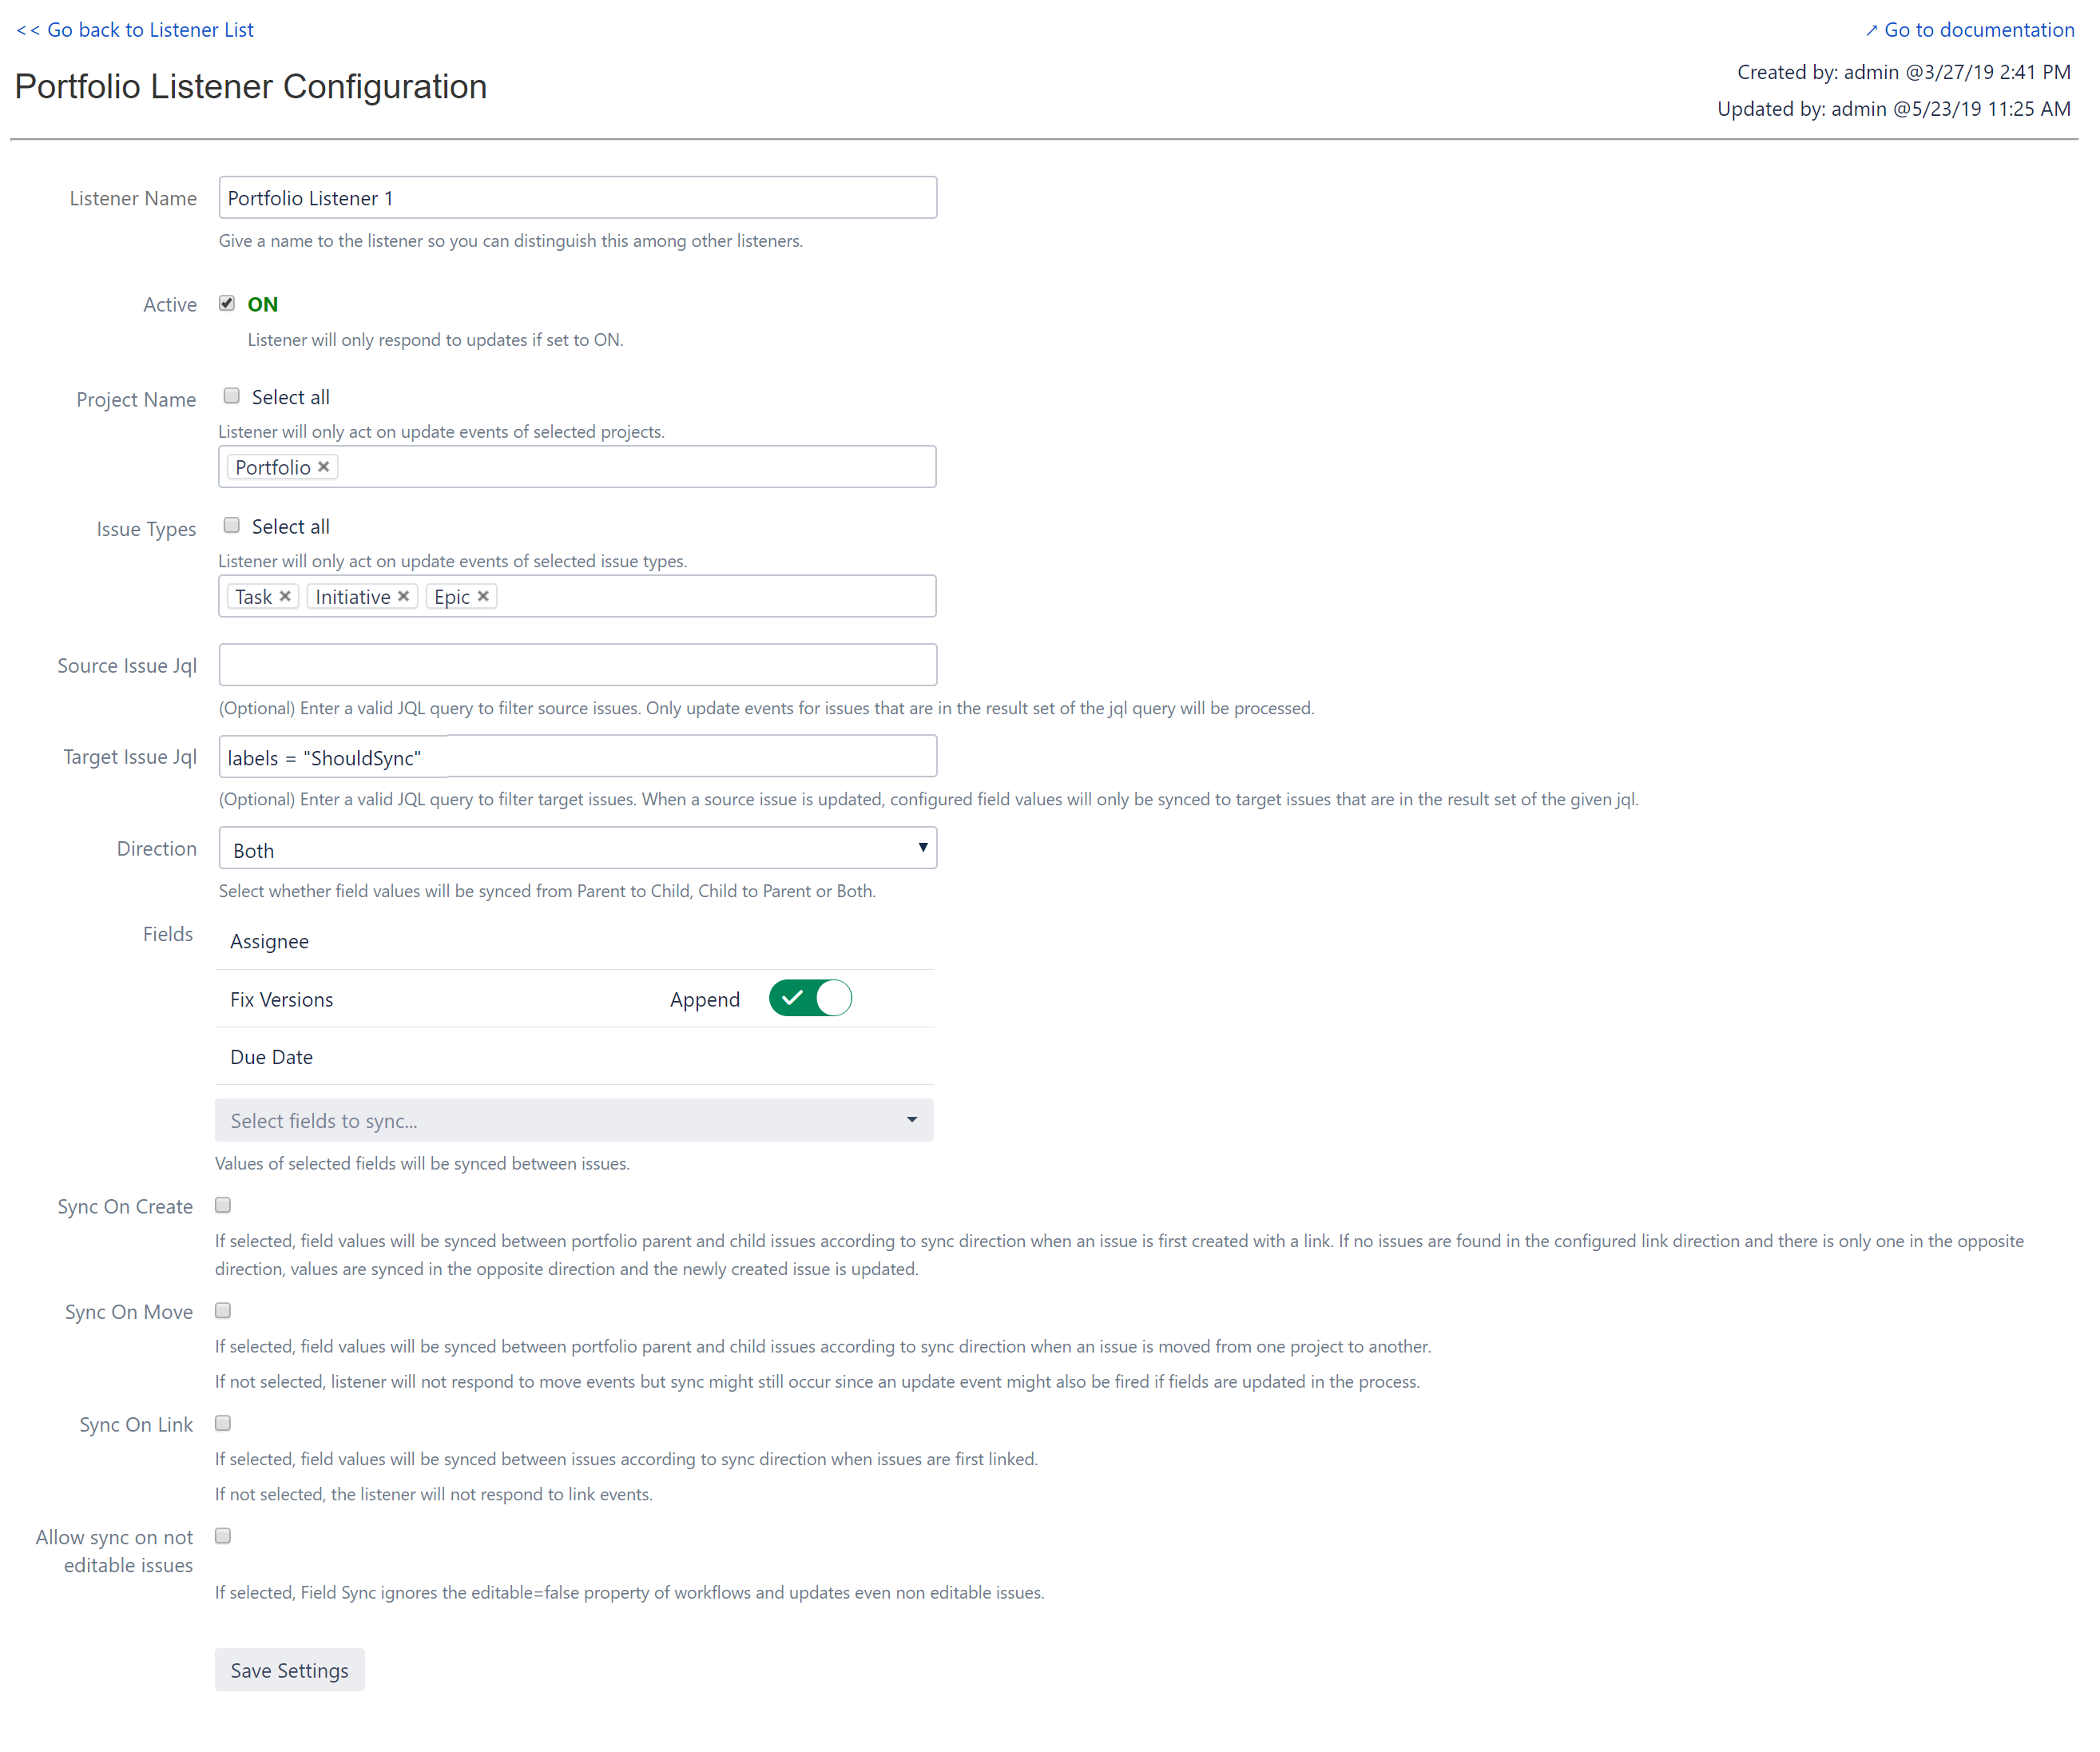This screenshot has width=2100, height=1752.
Task: Remove the Initiative issue type tag
Action: tap(404, 595)
